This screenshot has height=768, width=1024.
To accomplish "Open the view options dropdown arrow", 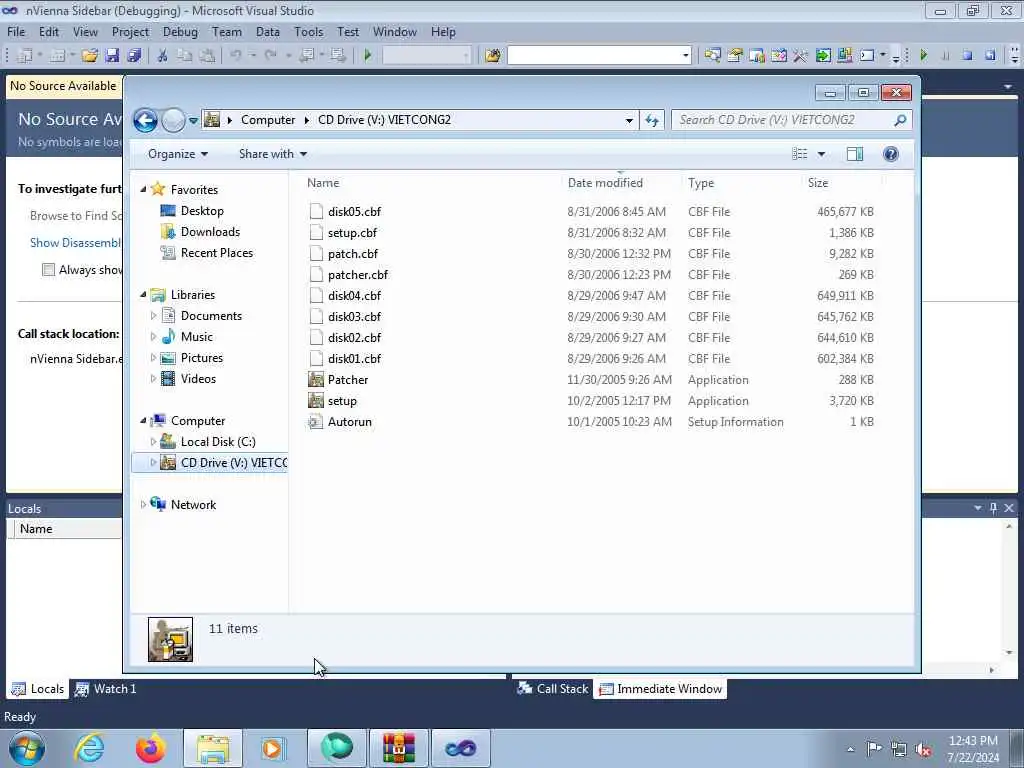I will point(822,153).
